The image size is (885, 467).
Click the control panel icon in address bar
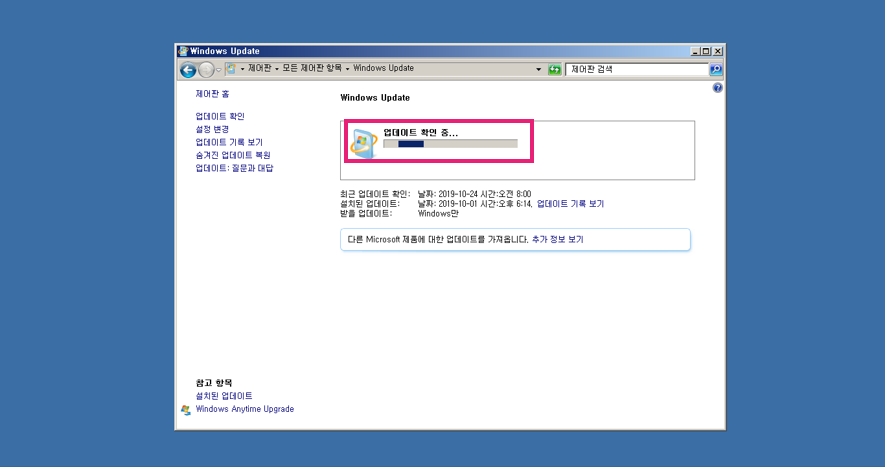coord(231,68)
